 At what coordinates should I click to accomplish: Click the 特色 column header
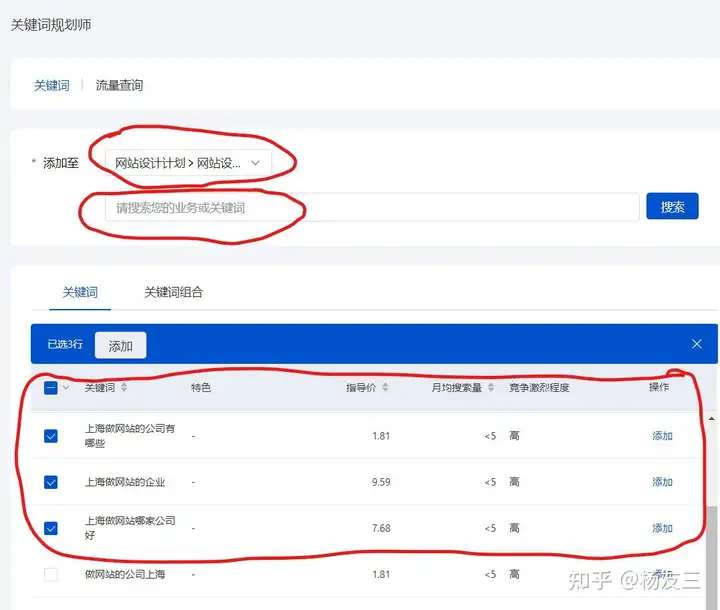pyautogui.click(x=201, y=388)
